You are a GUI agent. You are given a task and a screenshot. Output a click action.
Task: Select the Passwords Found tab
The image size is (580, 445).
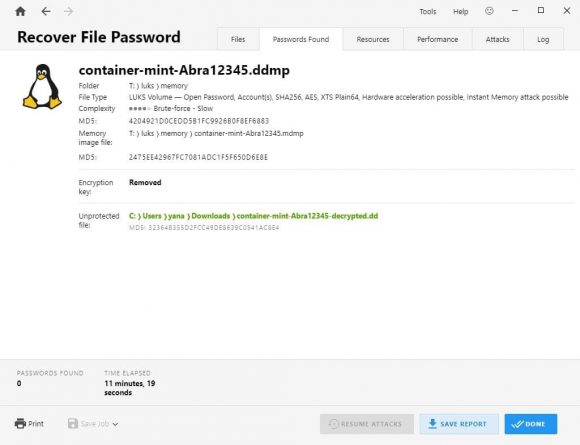pos(301,39)
